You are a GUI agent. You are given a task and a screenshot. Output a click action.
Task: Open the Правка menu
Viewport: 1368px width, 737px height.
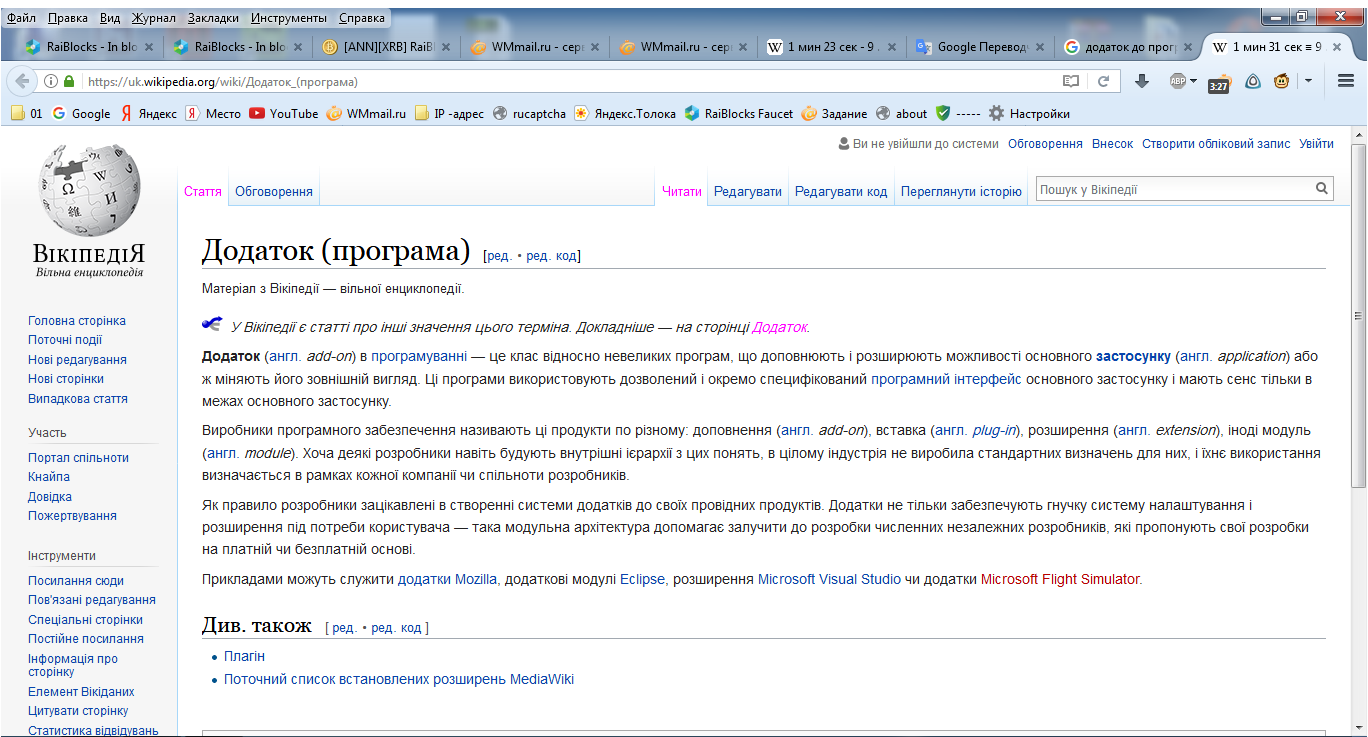67,18
